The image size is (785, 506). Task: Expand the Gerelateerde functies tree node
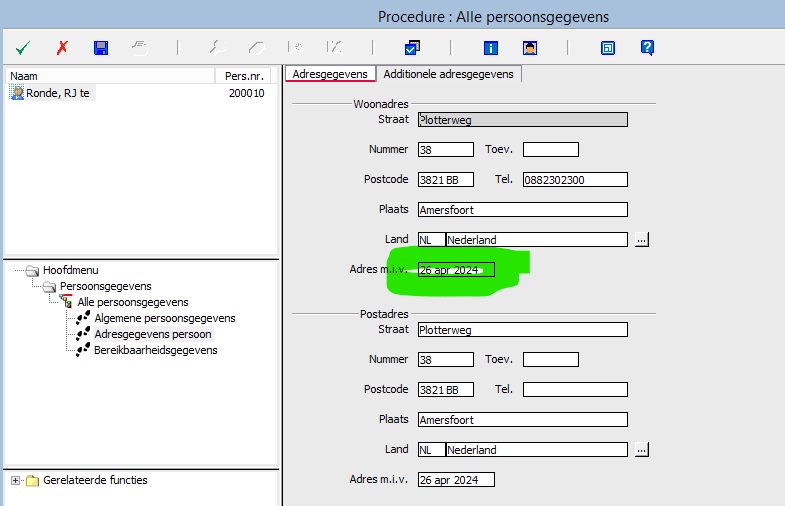pyautogui.click(x=16, y=480)
